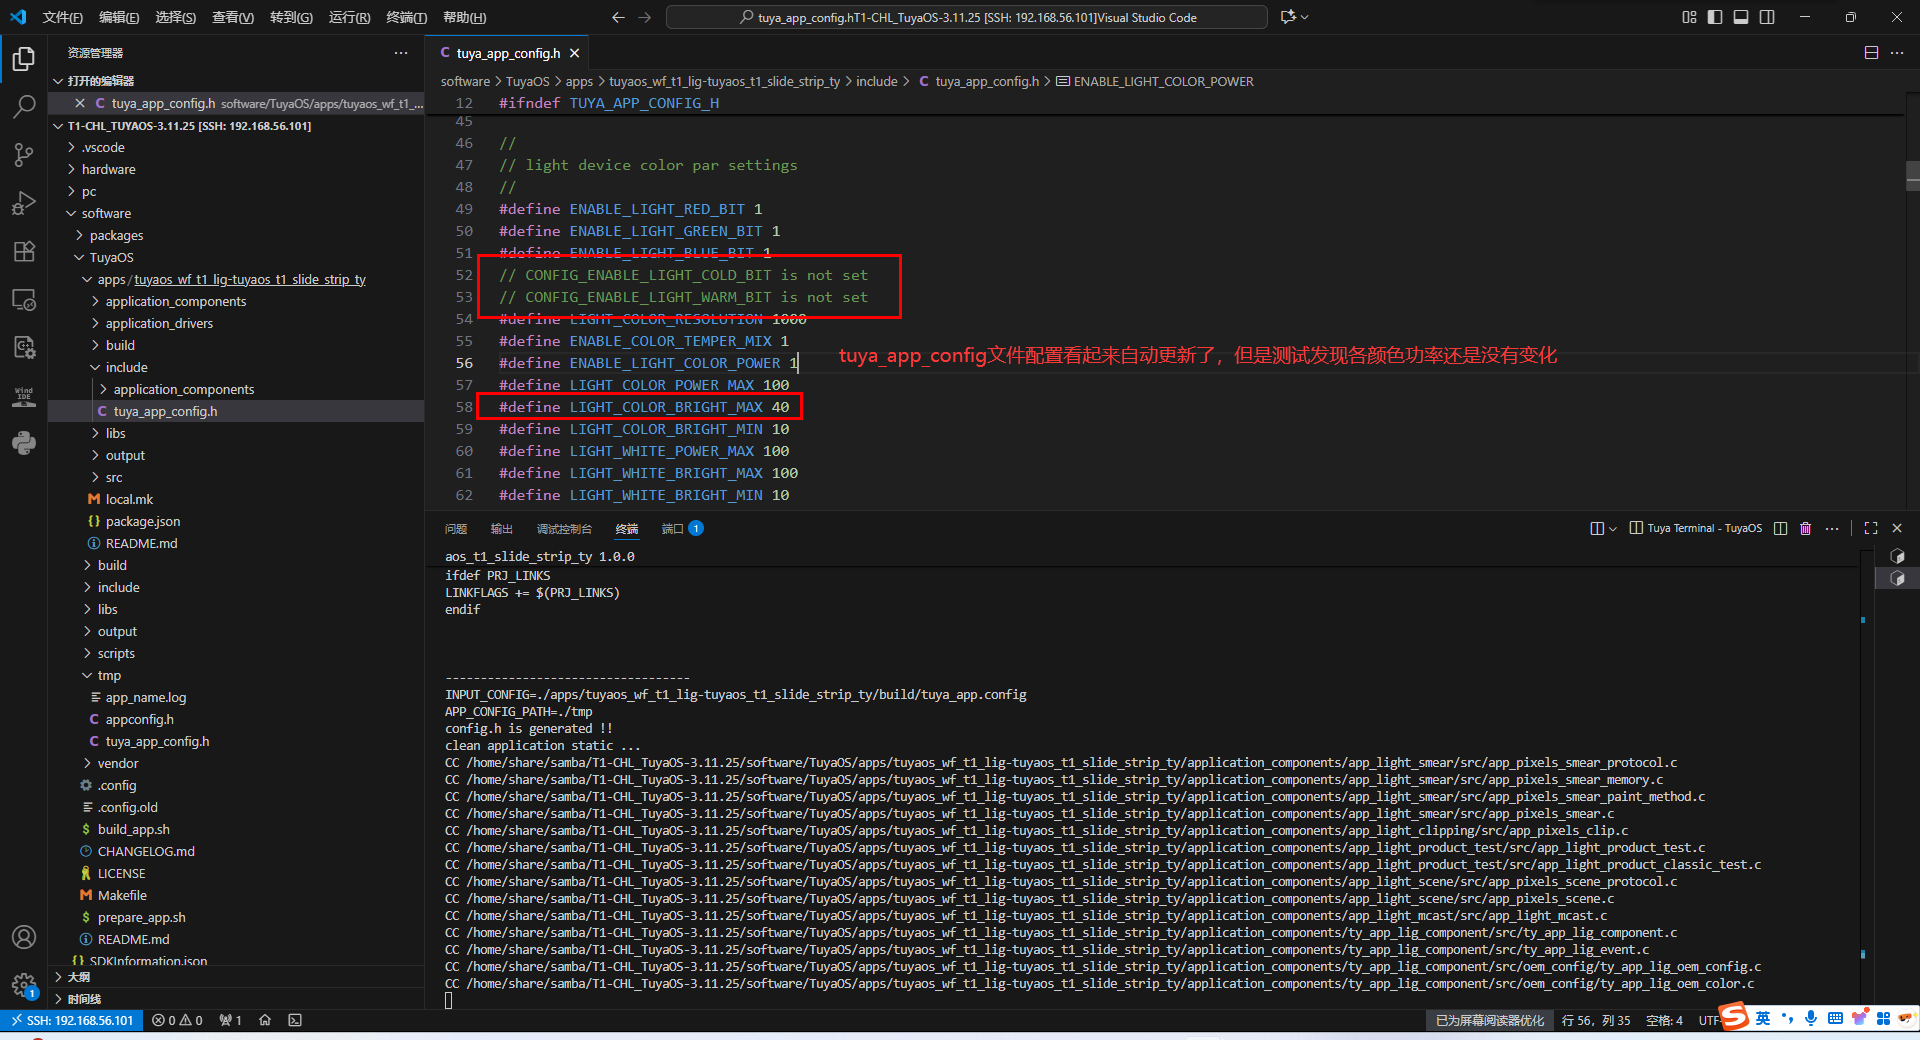Expand the hardware folder

tap(108, 170)
